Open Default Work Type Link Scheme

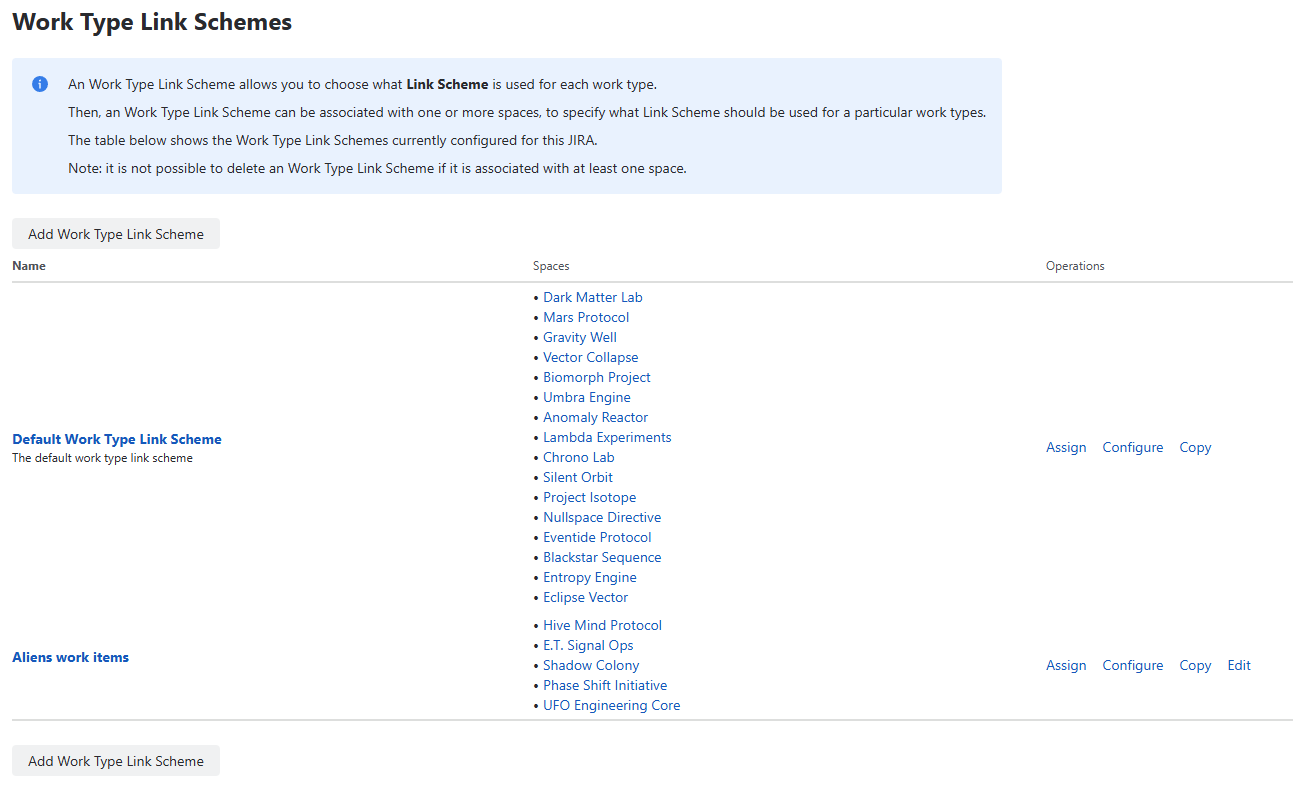click(x=117, y=439)
